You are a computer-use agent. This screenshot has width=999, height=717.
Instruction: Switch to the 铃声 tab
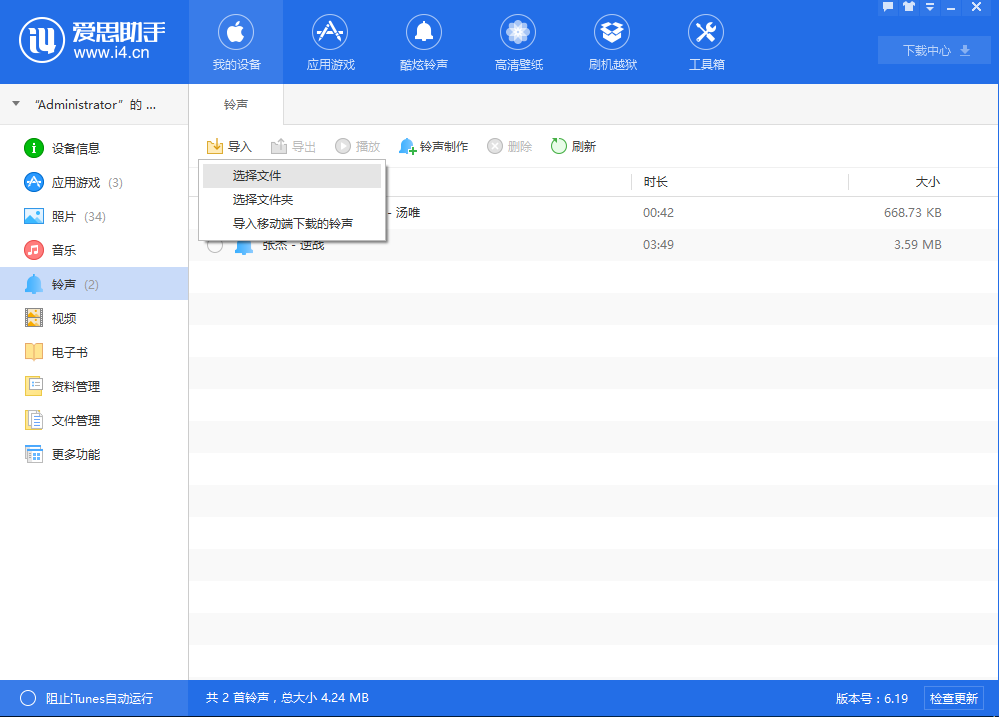pos(236,104)
